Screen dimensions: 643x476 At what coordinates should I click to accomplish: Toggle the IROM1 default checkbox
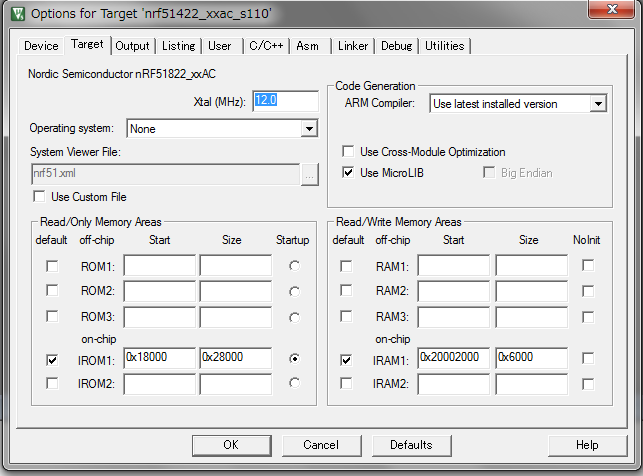click(x=52, y=360)
